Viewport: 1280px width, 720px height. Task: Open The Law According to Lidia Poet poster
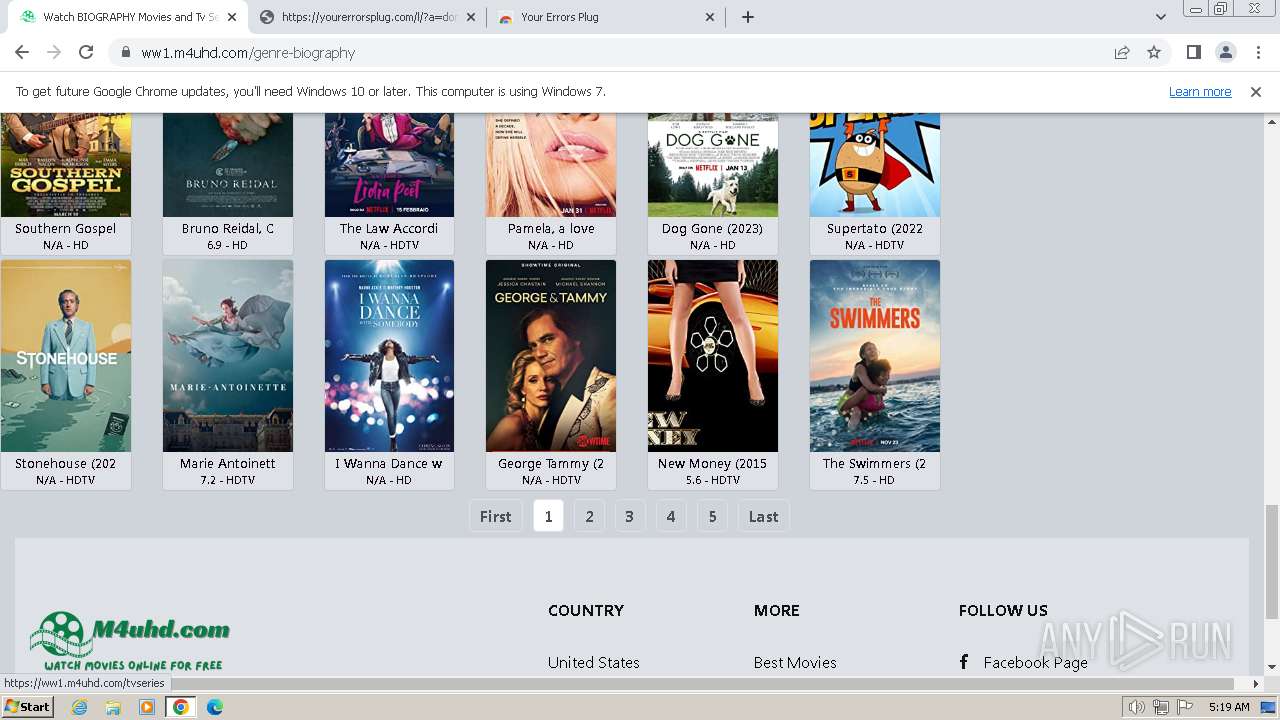[x=389, y=165]
